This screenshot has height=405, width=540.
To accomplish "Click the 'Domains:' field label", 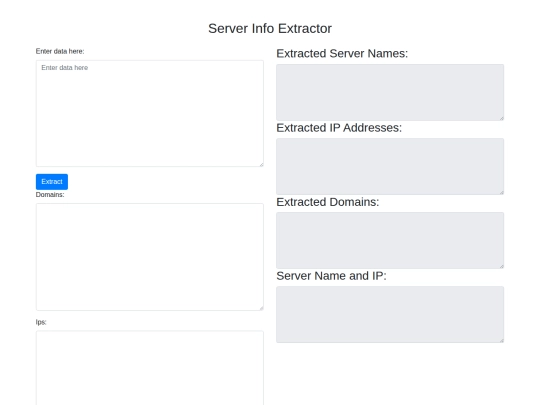I will click(50, 195).
